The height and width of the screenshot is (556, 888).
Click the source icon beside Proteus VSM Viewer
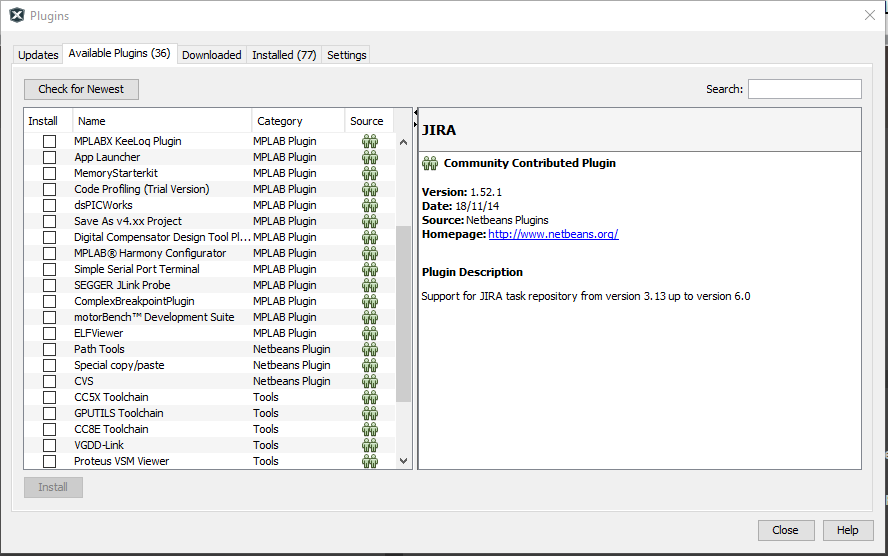(370, 461)
